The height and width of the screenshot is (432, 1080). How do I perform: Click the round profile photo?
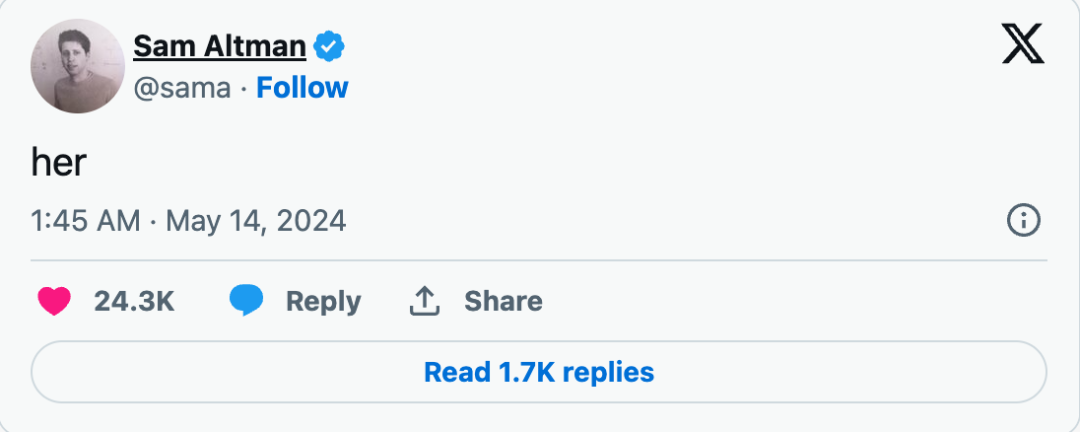pos(76,67)
